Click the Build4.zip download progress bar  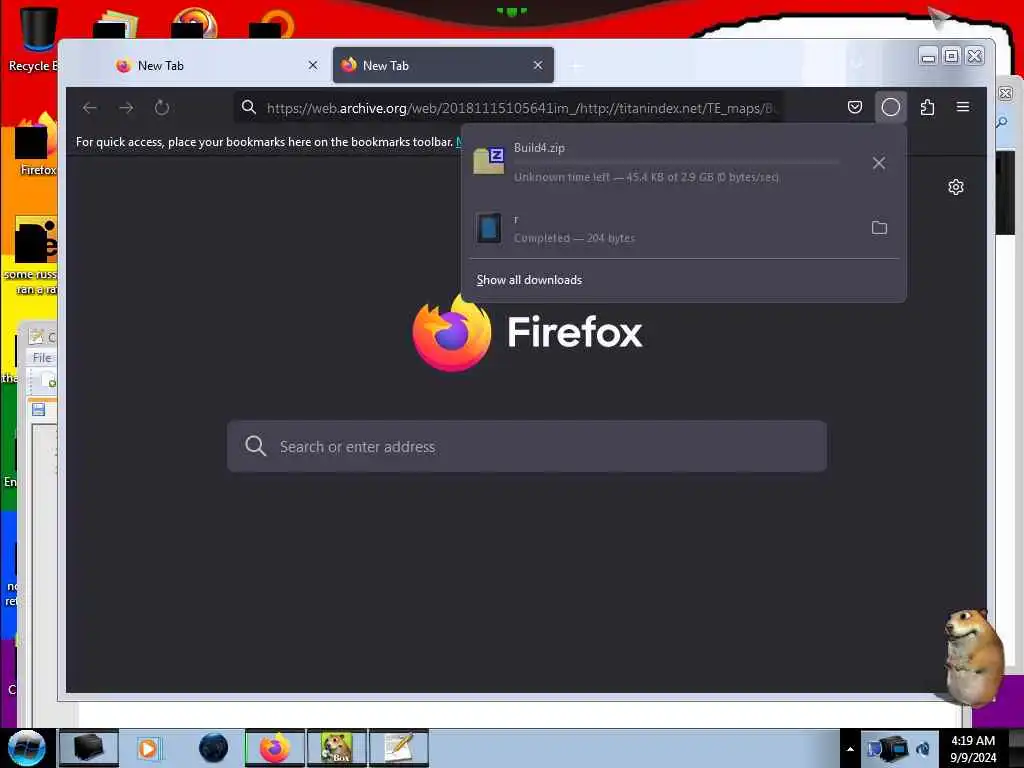click(x=676, y=162)
